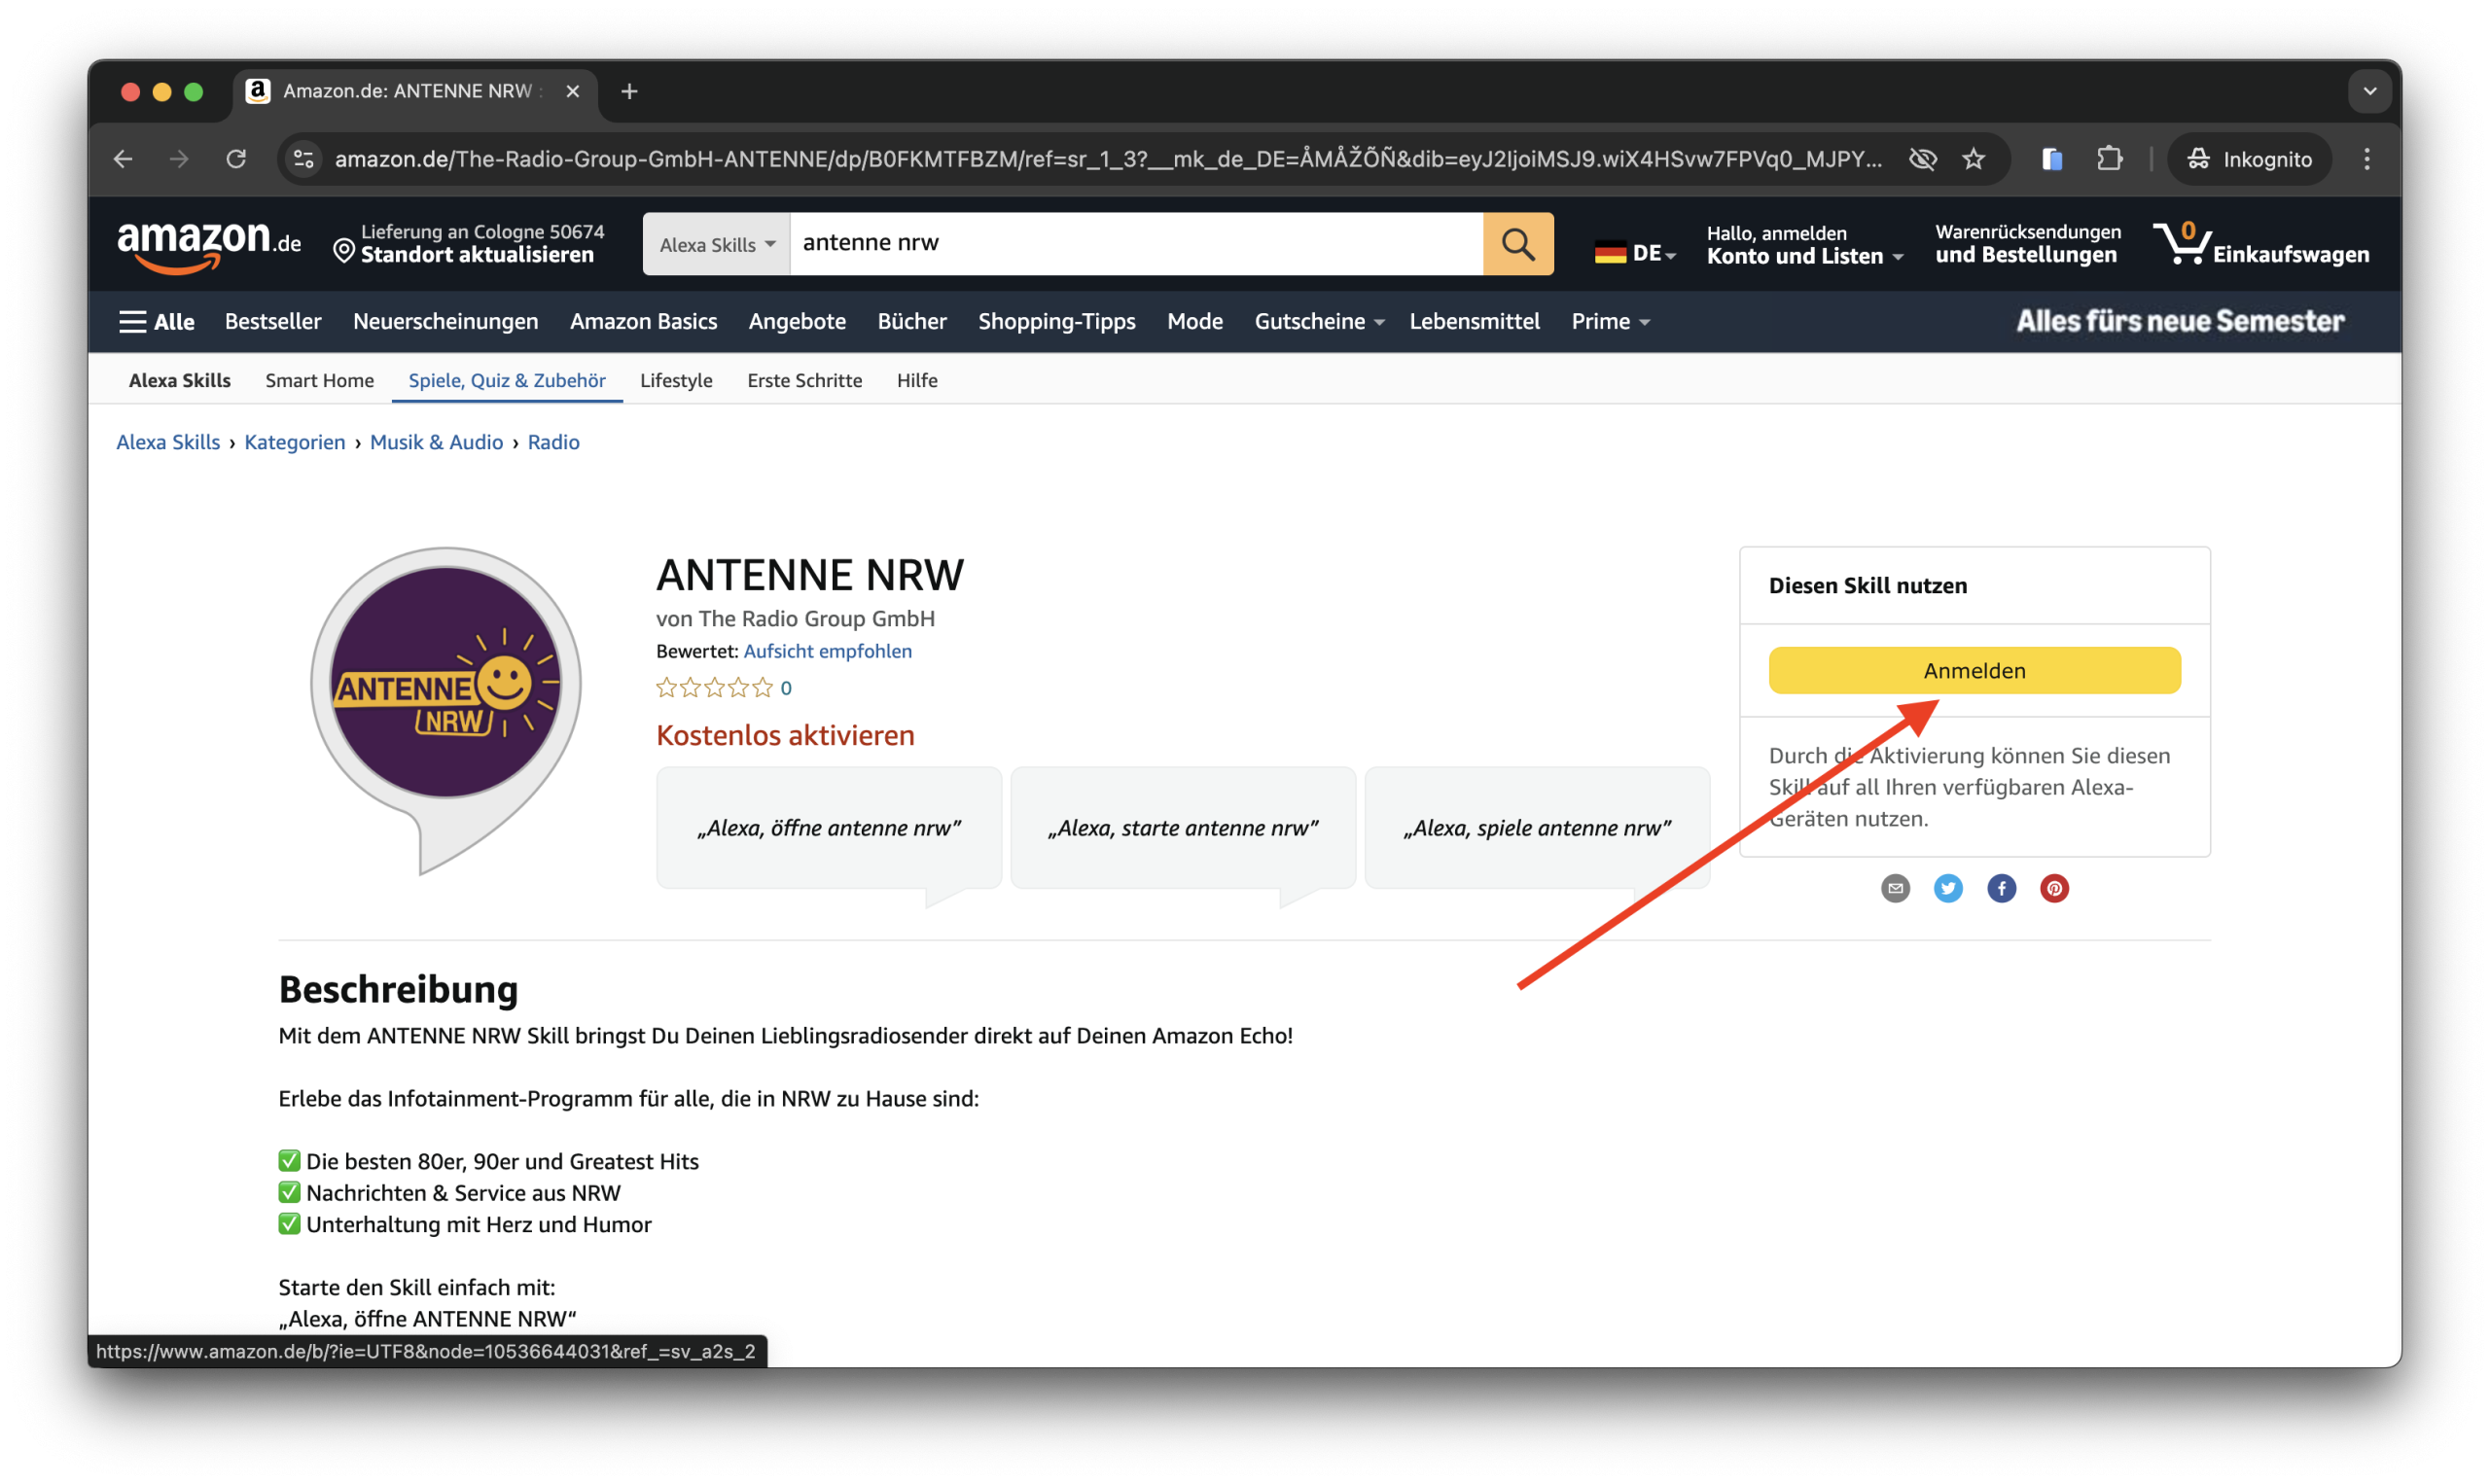Expand the tab search chevron
2490x1484 pixels.
tap(2369, 91)
